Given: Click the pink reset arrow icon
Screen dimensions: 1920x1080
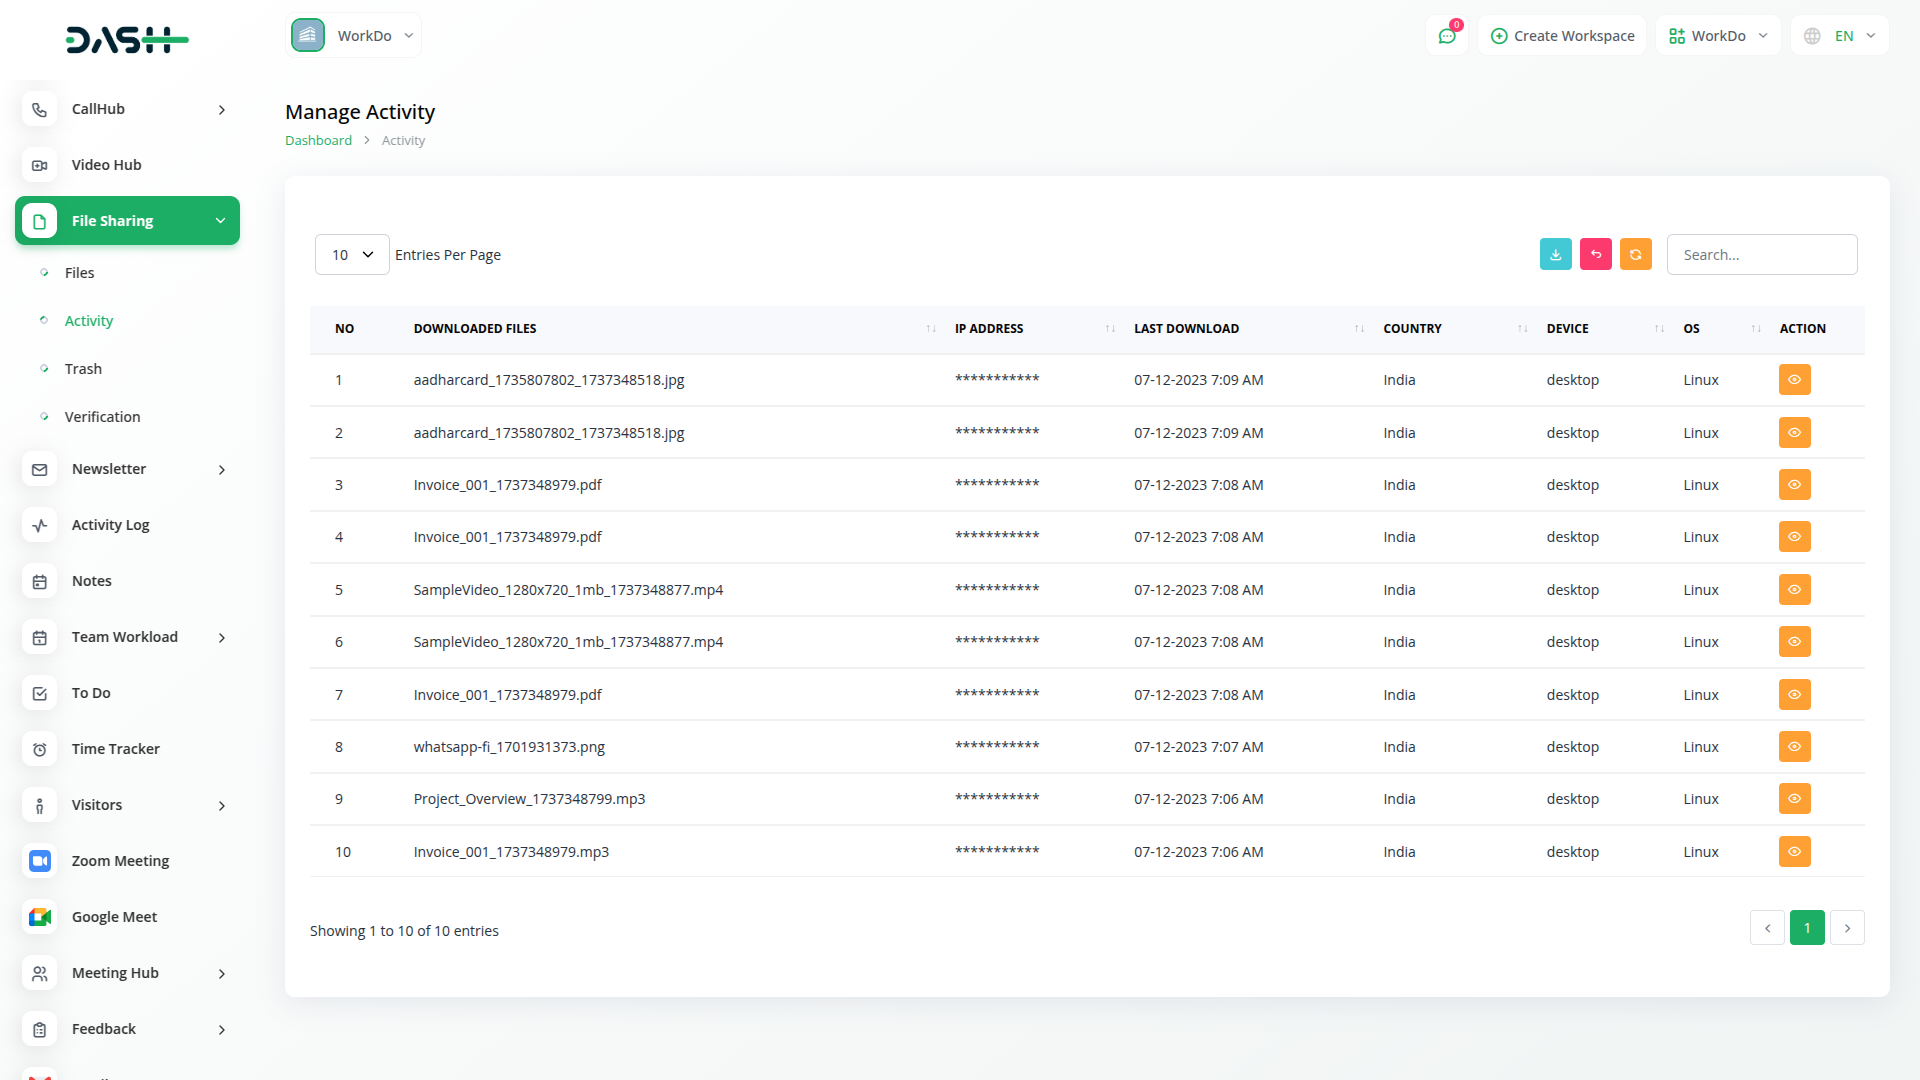Looking at the screenshot, I should 1595,255.
